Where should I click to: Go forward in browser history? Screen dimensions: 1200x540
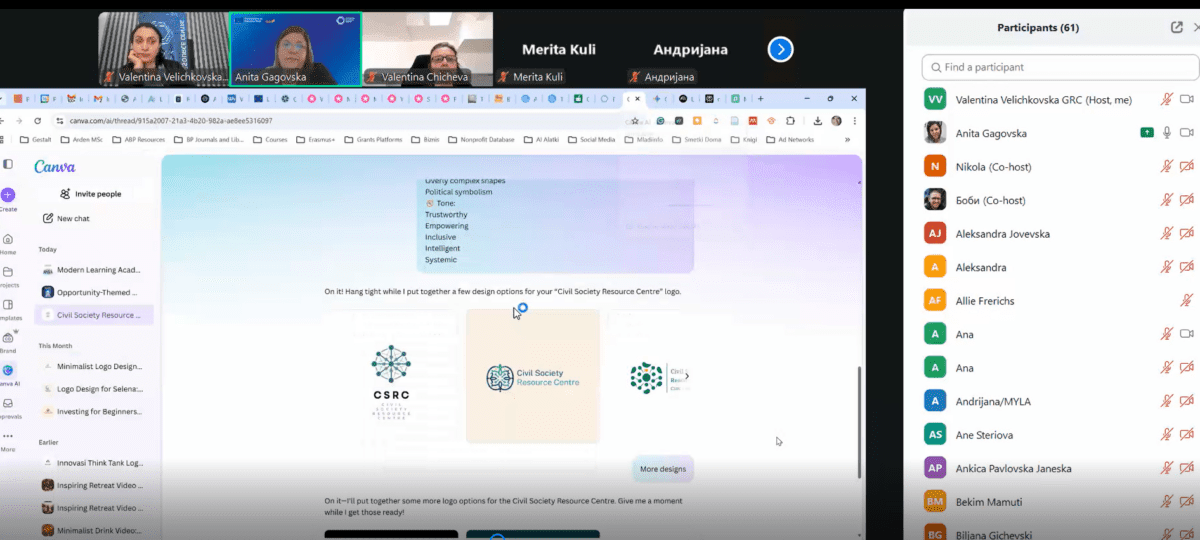click(20, 120)
